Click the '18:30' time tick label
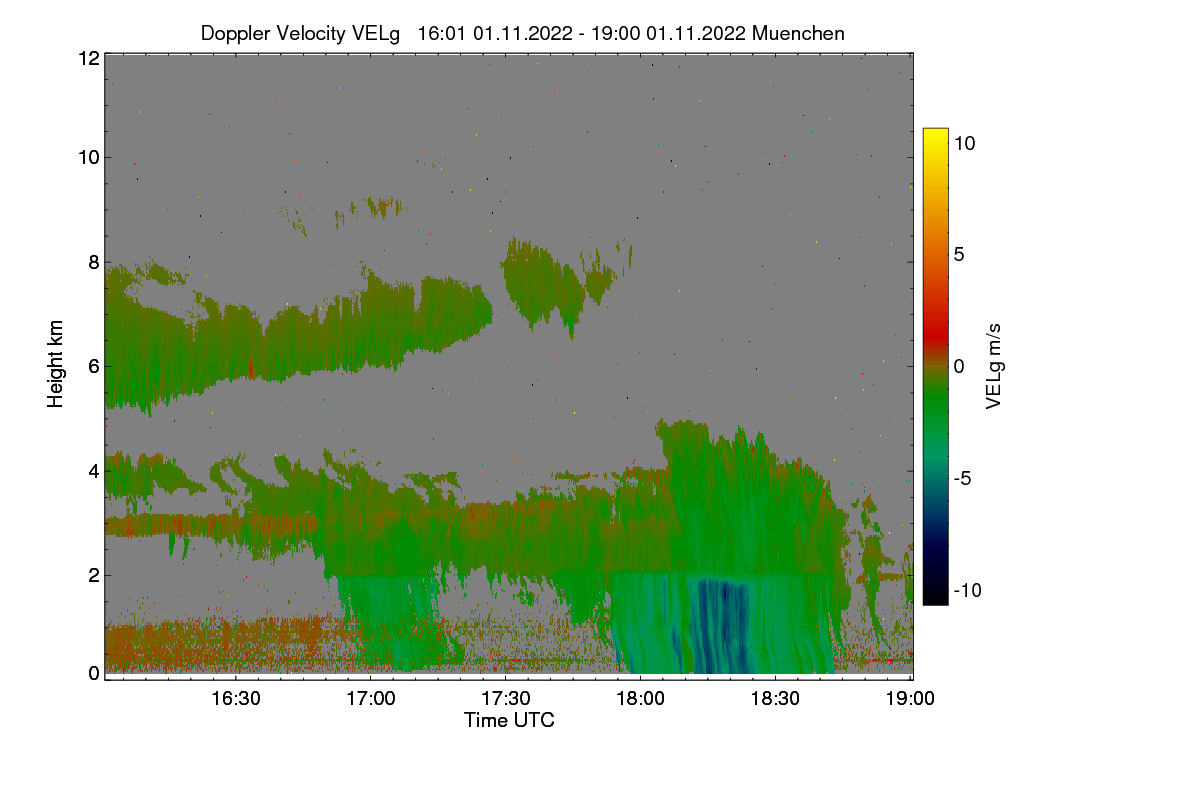Screen dimensions: 1200x800 (x=775, y=698)
